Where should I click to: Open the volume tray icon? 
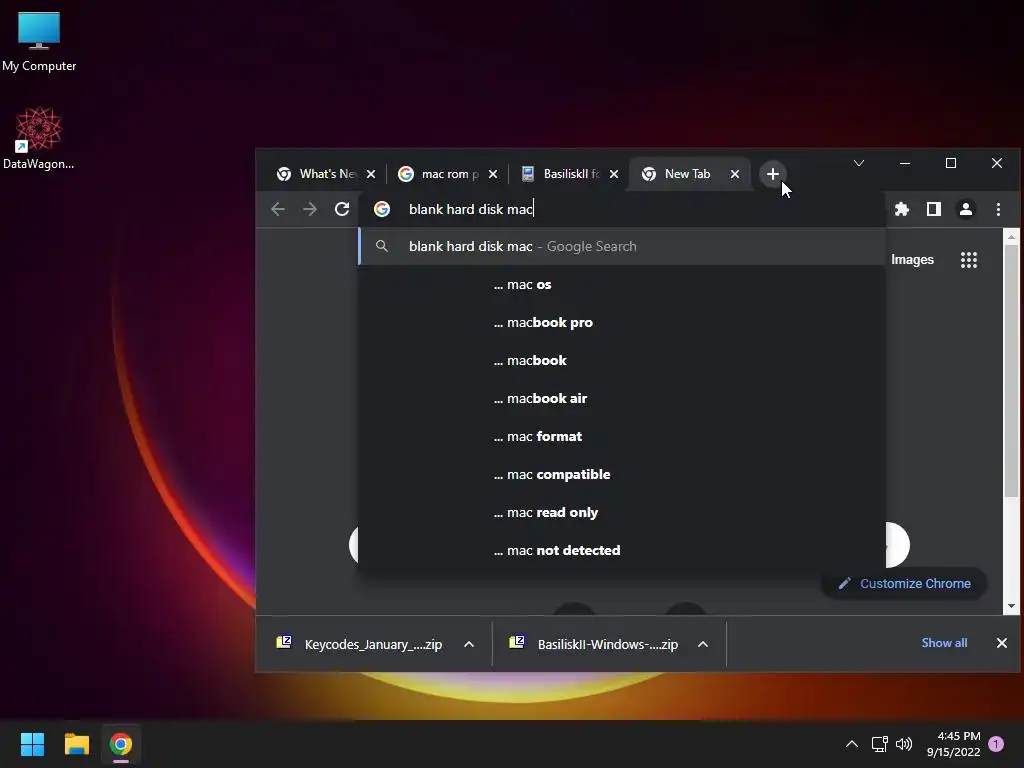coord(904,744)
